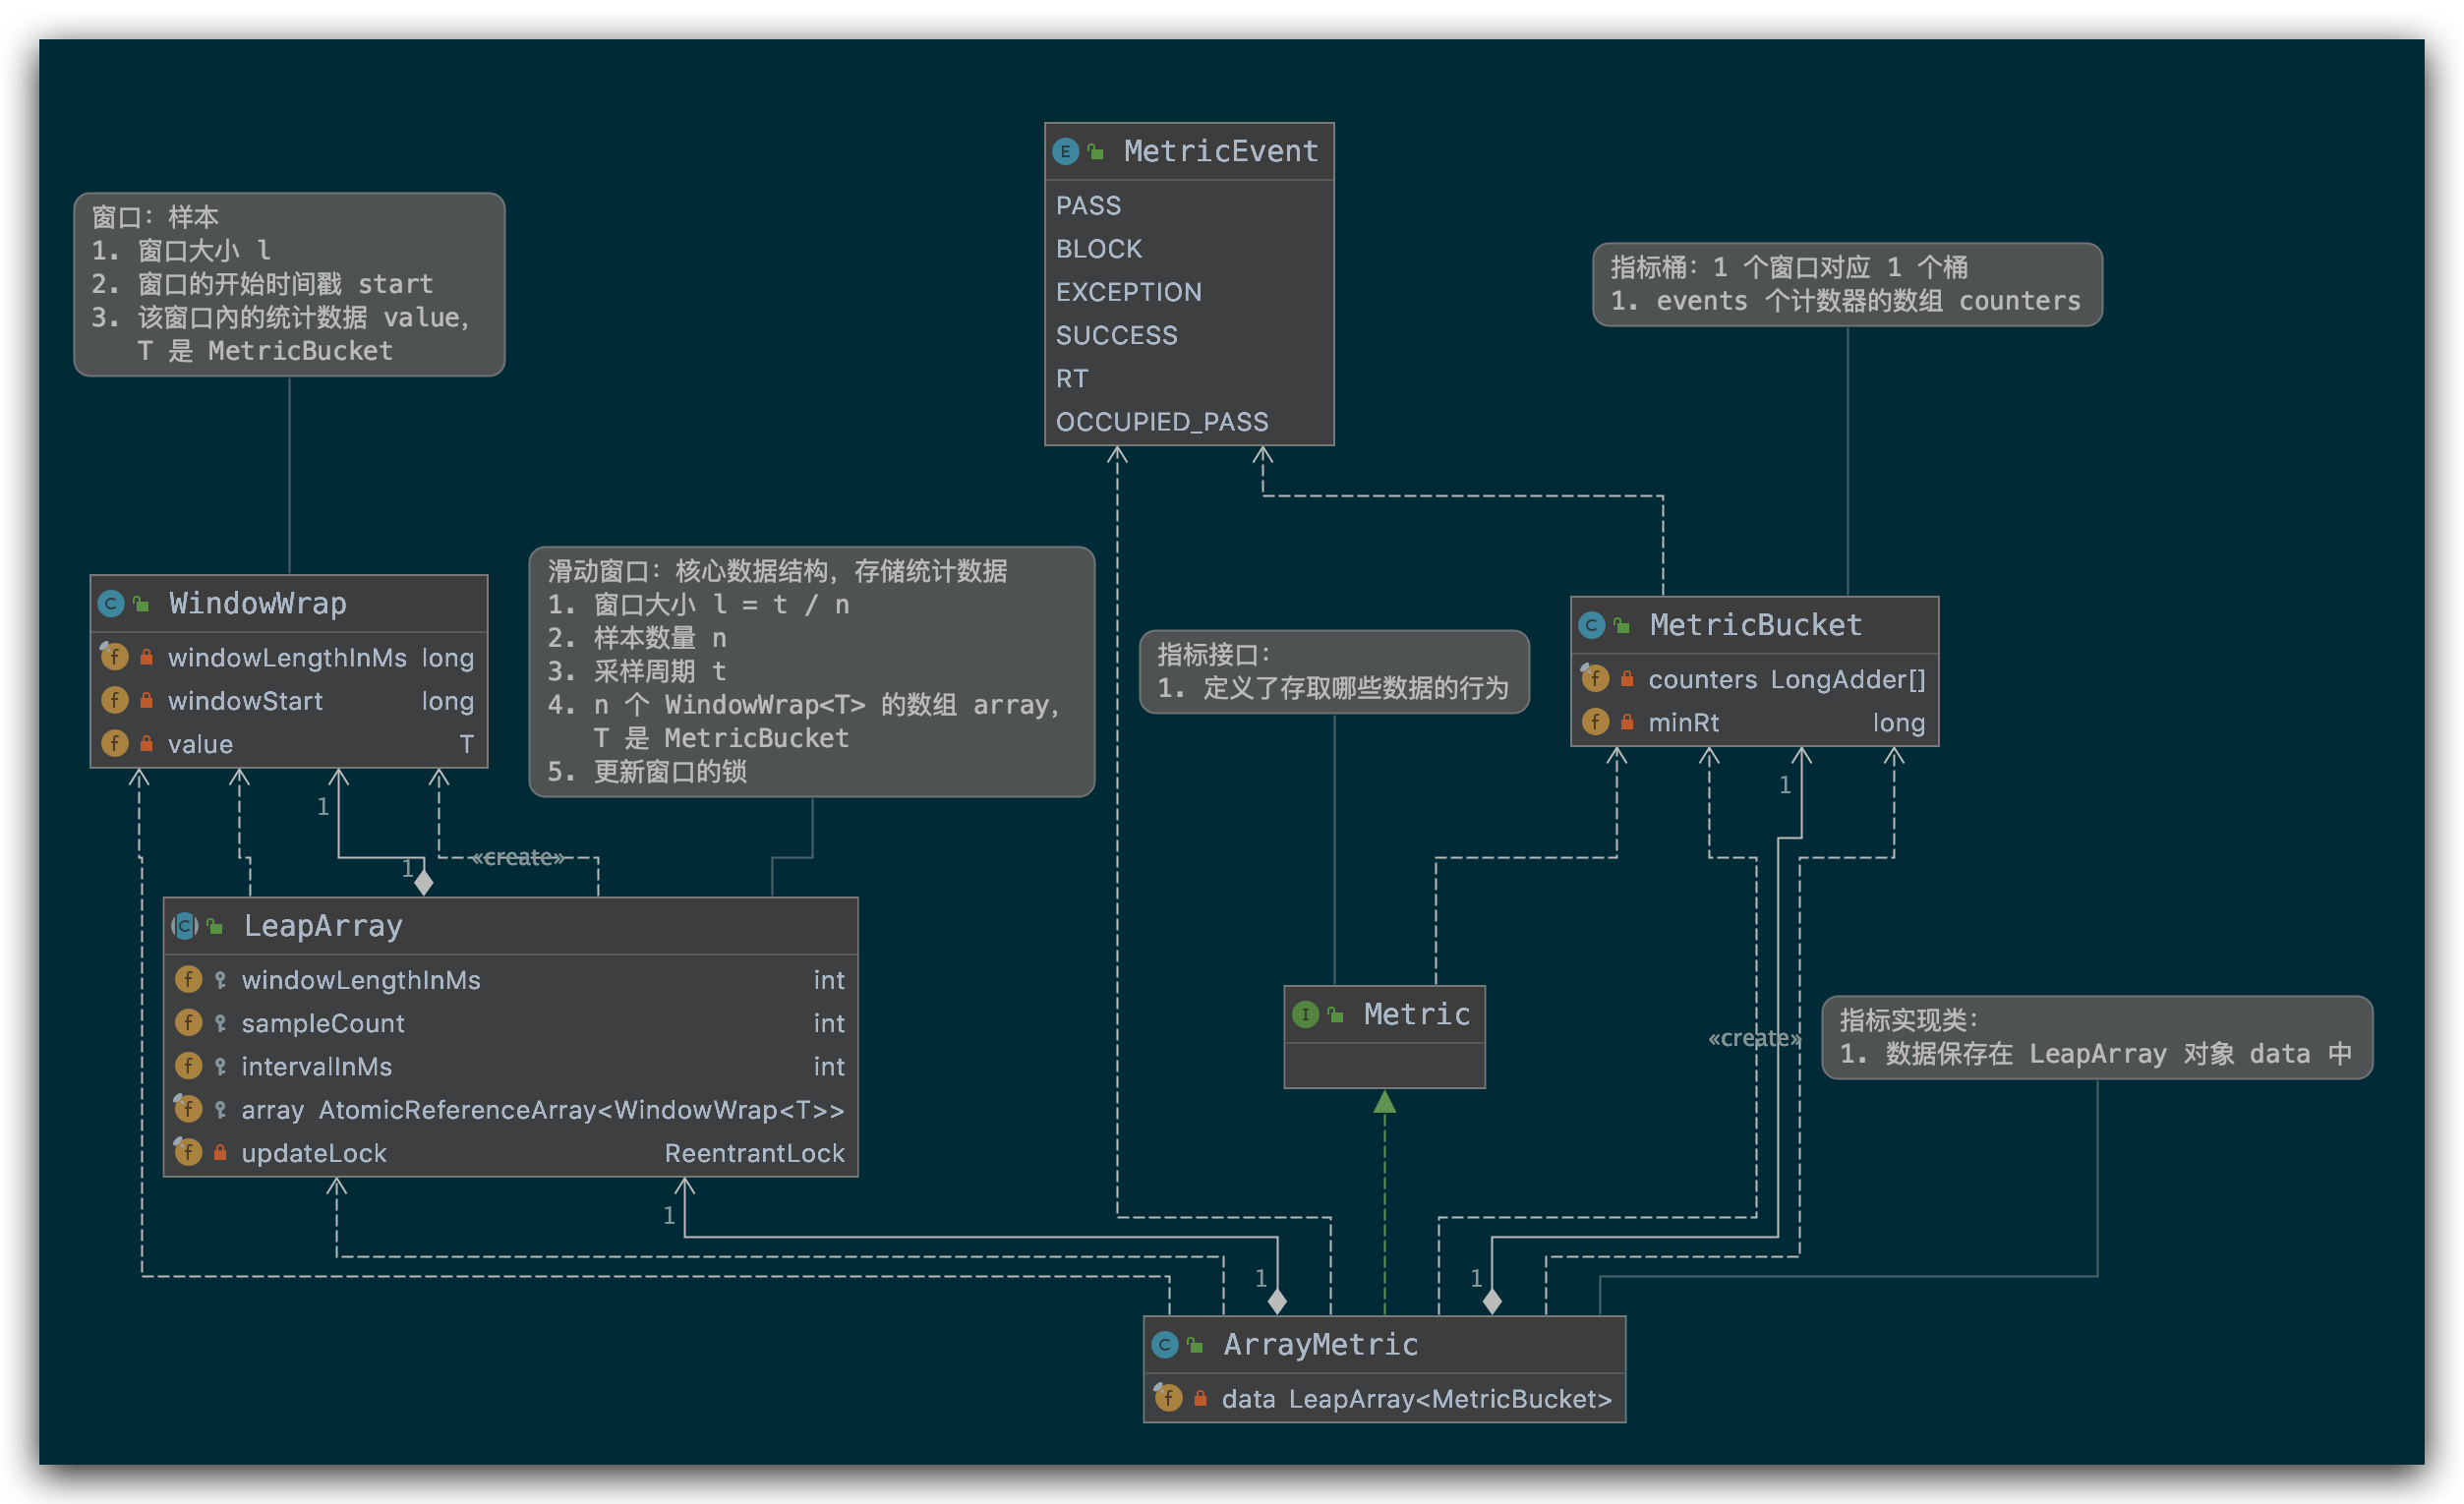This screenshot has width=2464, height=1504.
Task: Click the ReentrantLock type text
Action: [754, 1153]
